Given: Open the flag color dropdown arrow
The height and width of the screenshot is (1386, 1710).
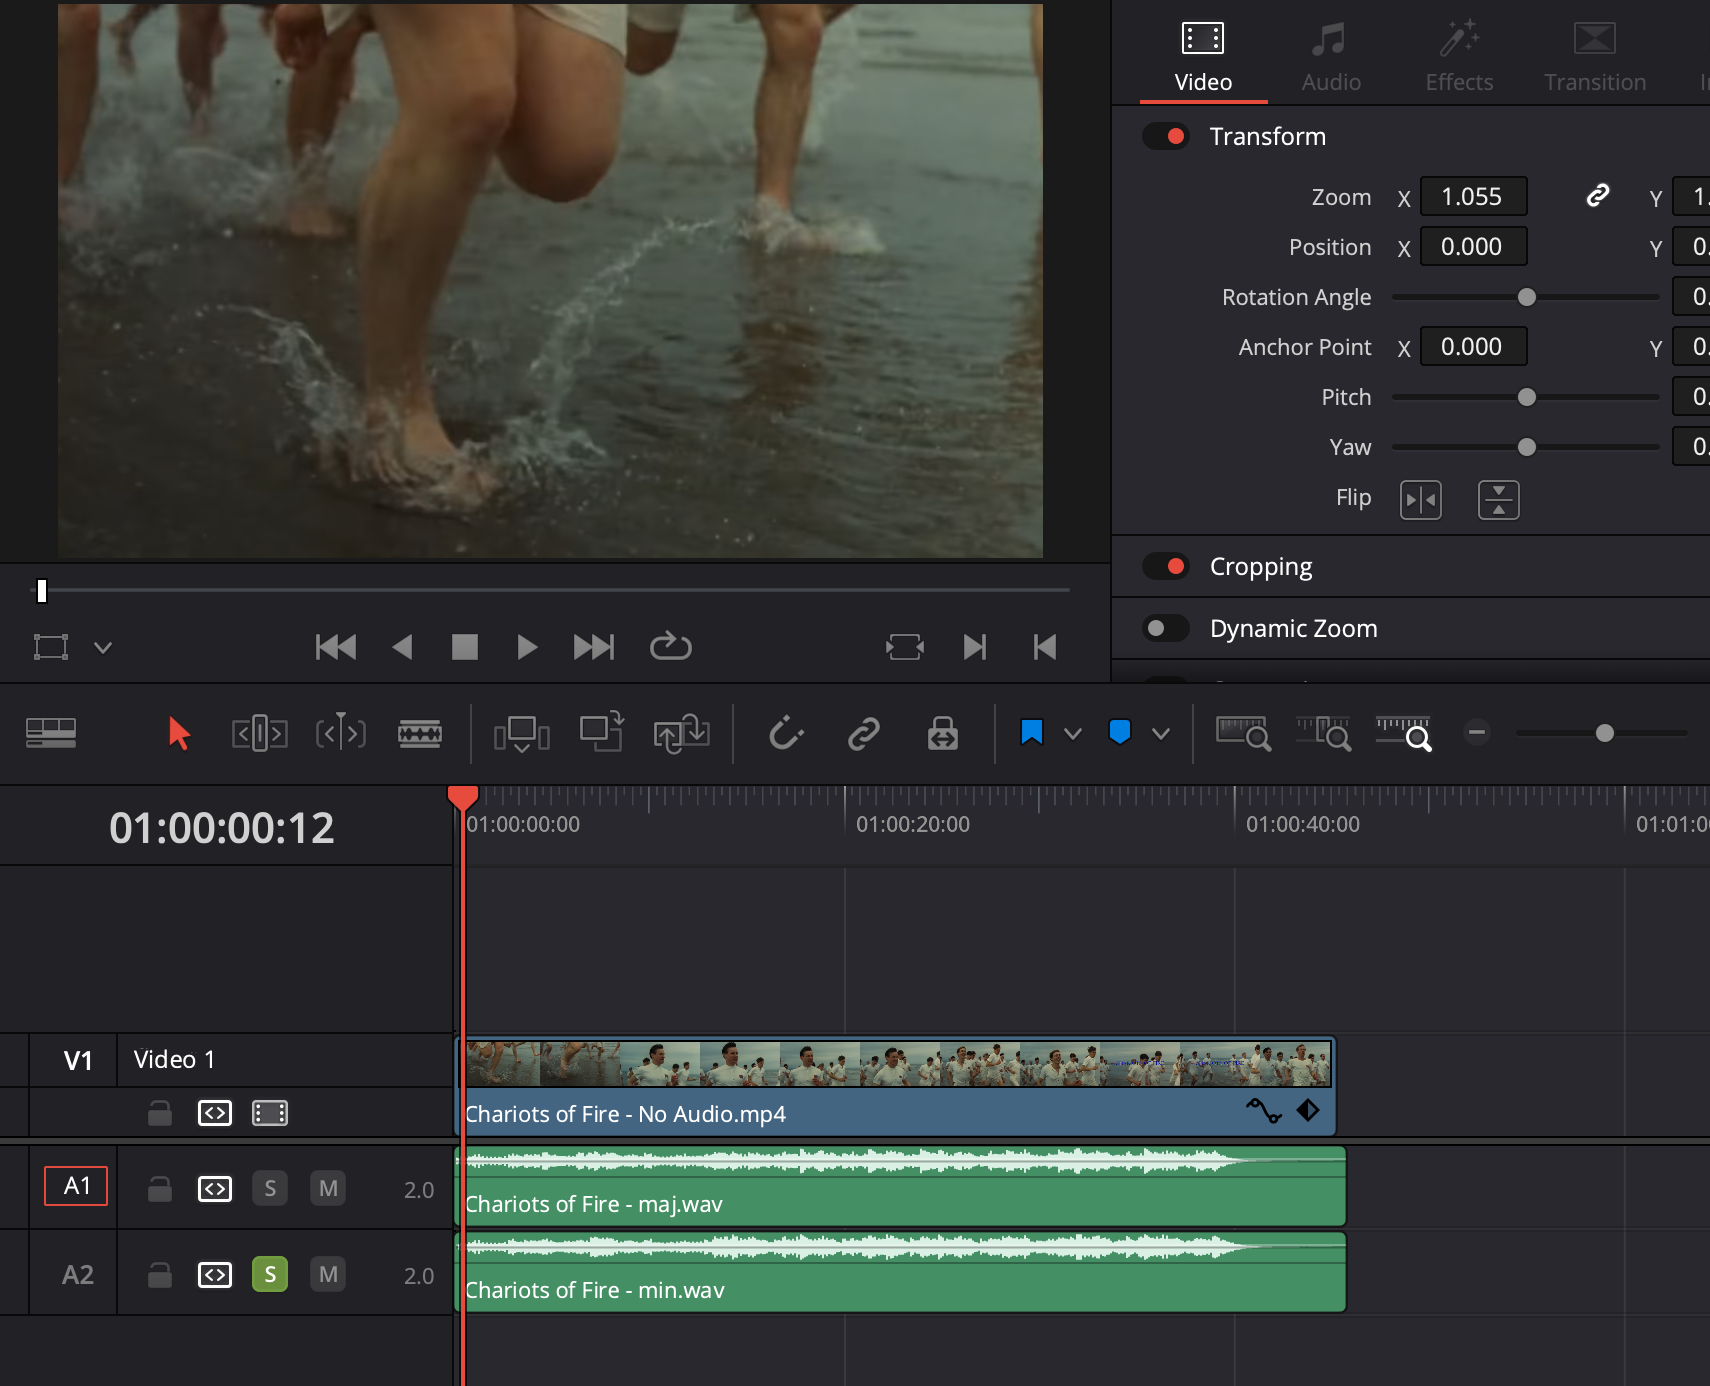Looking at the screenshot, I should point(1073,734).
